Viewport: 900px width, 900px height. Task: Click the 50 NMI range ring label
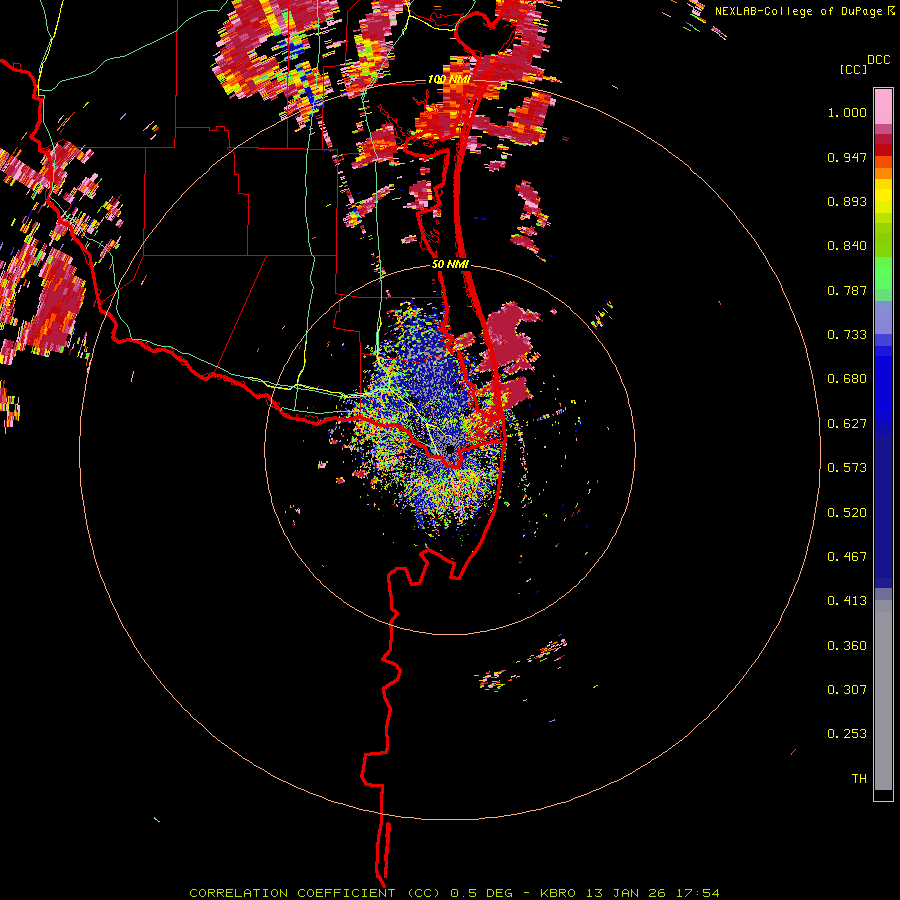(x=451, y=265)
